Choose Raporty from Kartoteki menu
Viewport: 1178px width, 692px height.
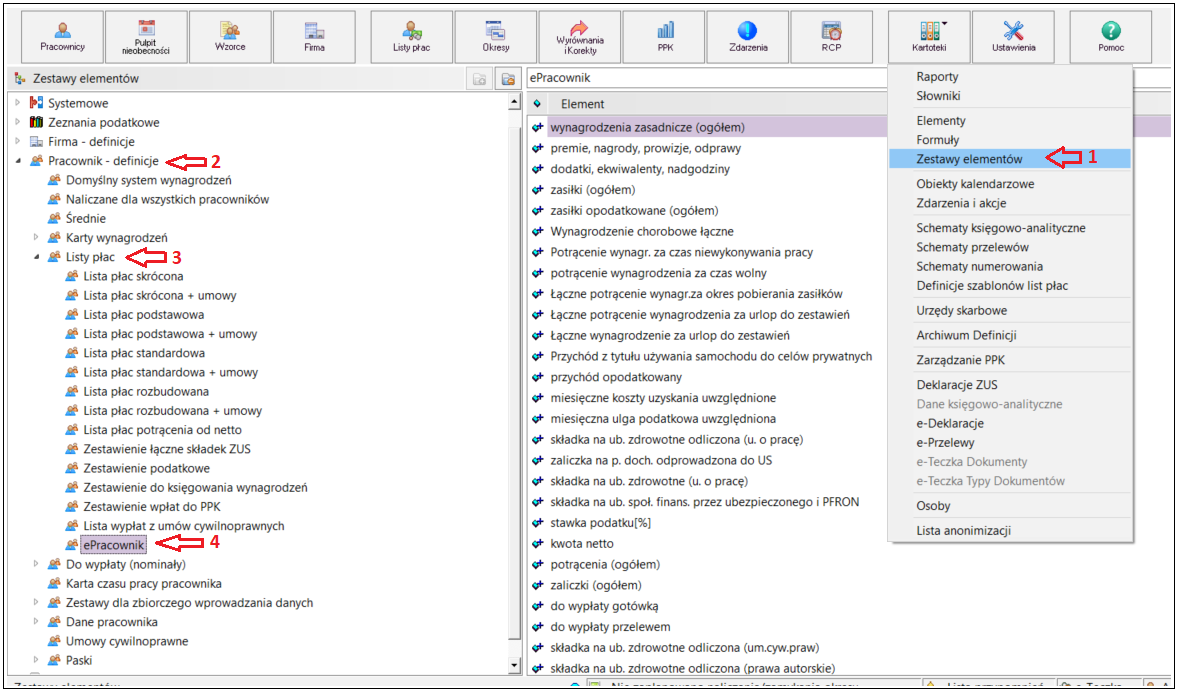pos(937,77)
